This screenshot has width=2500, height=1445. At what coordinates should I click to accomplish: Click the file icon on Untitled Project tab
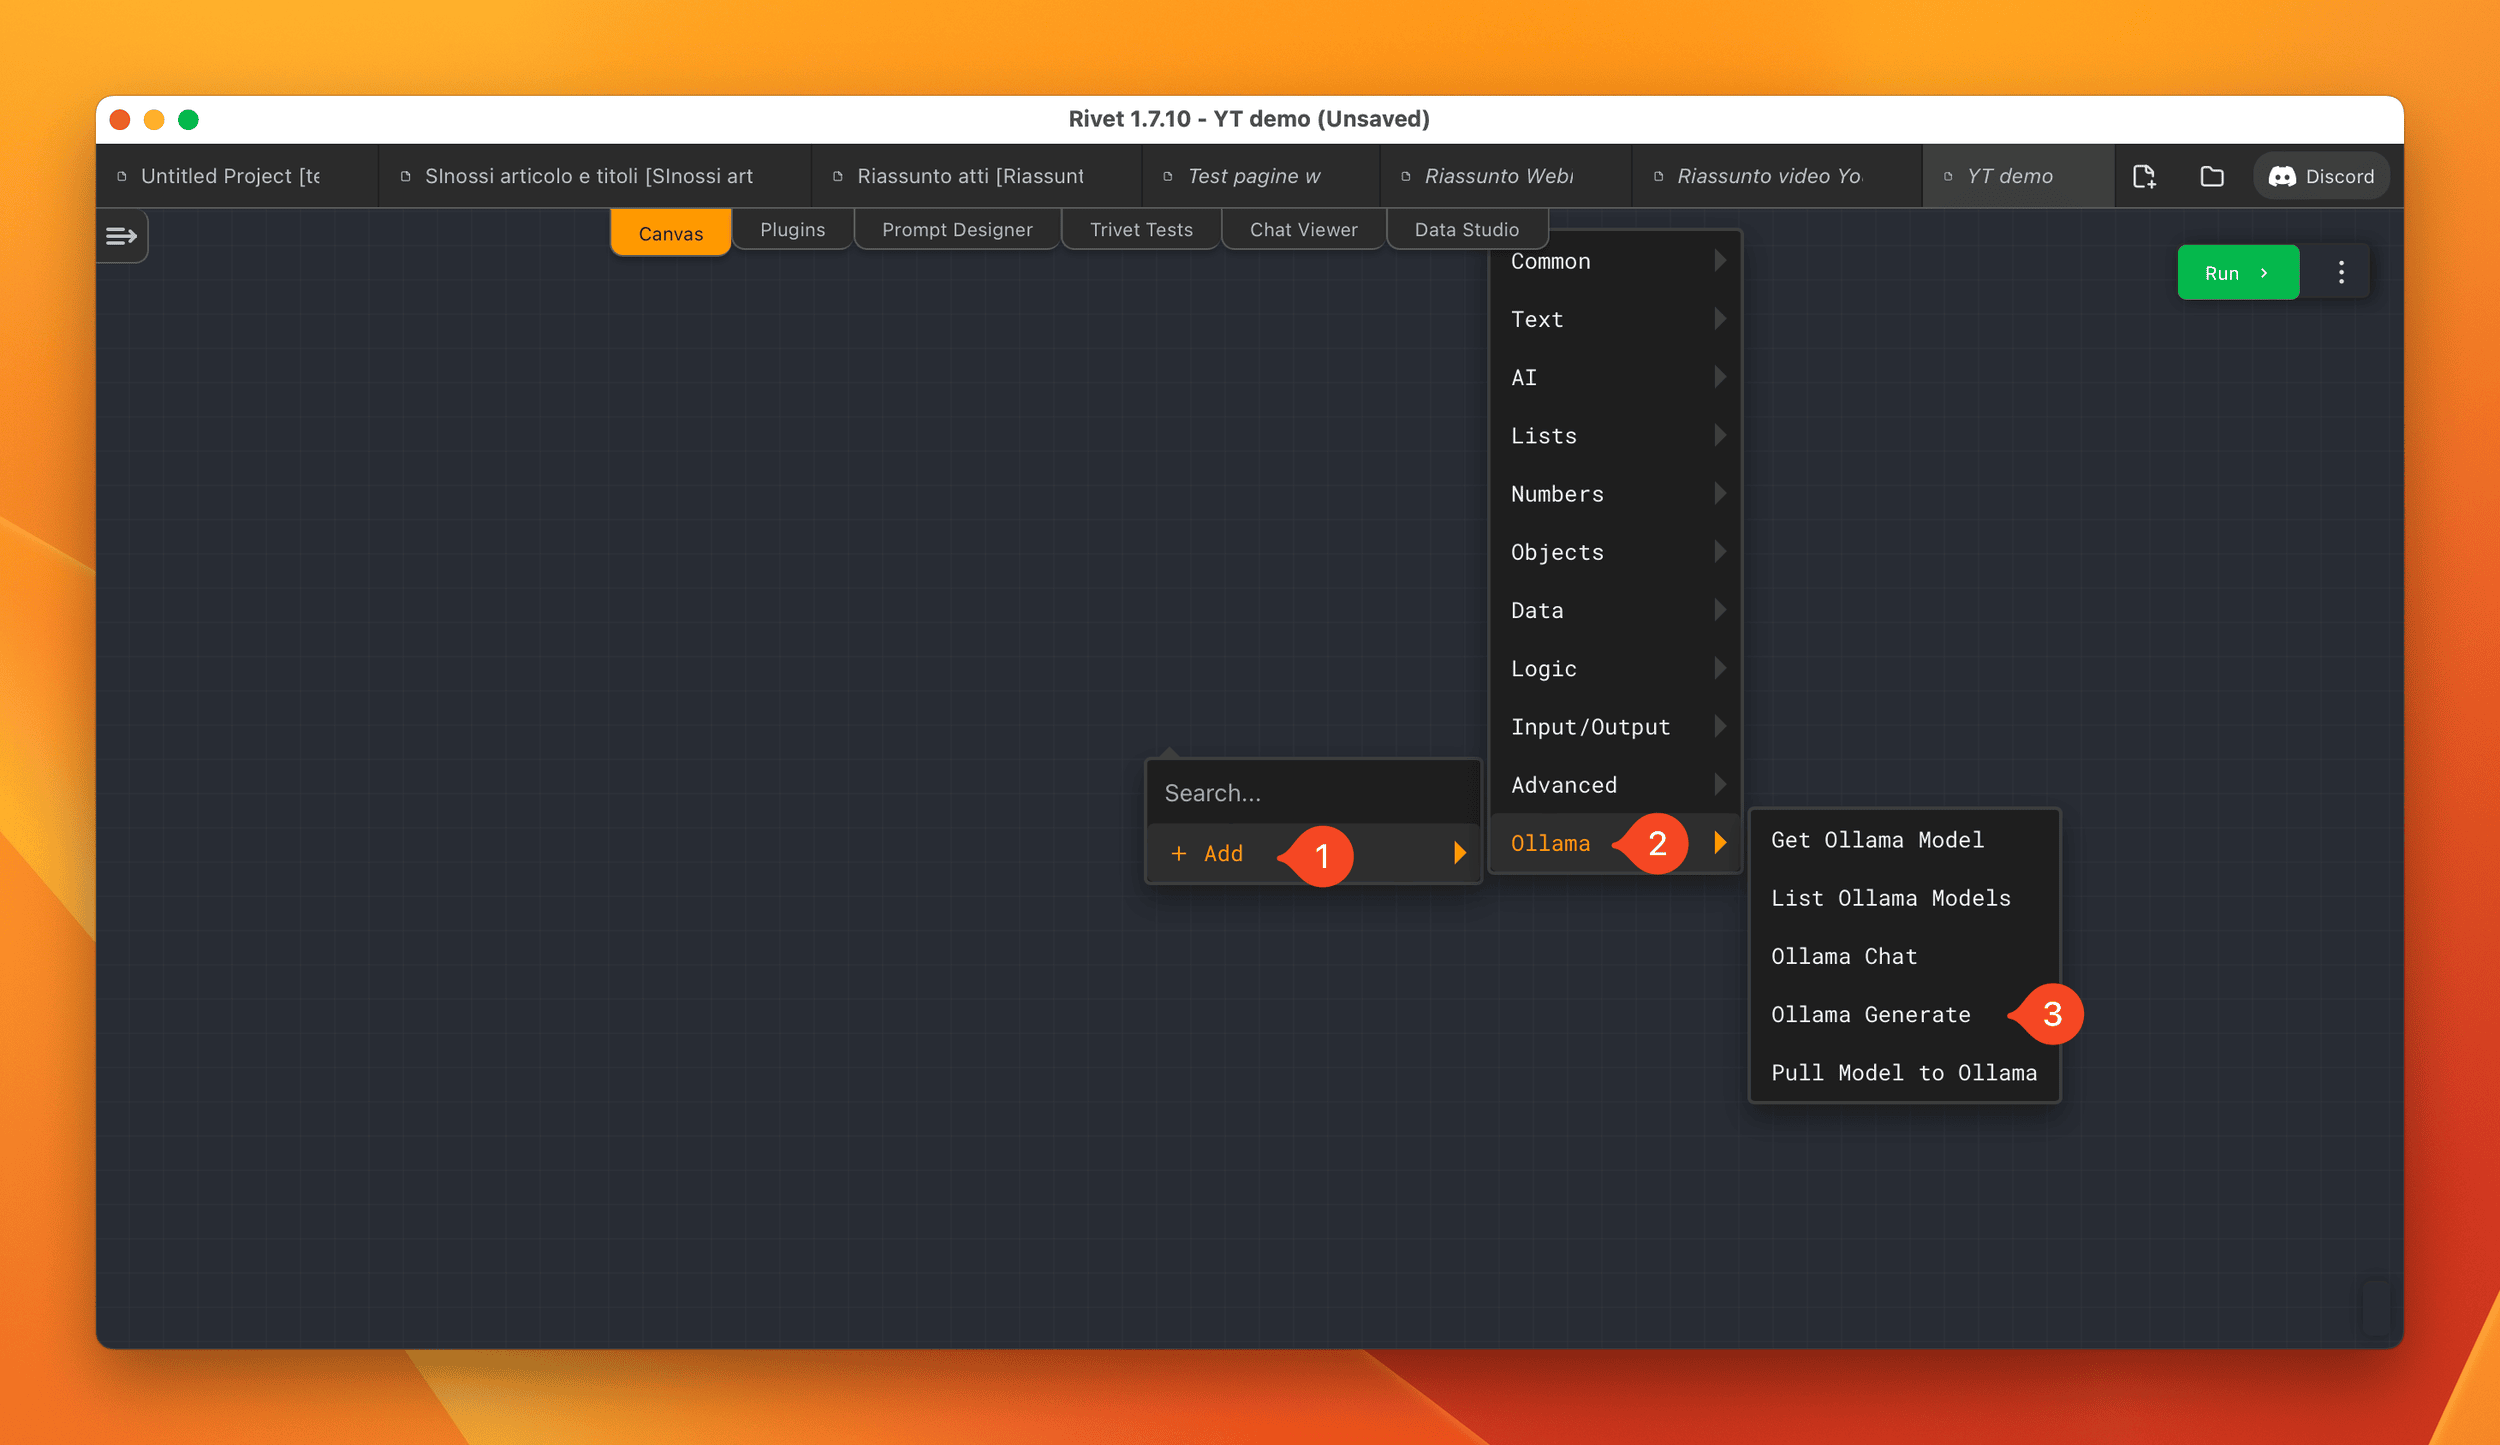pyautogui.click(x=122, y=177)
